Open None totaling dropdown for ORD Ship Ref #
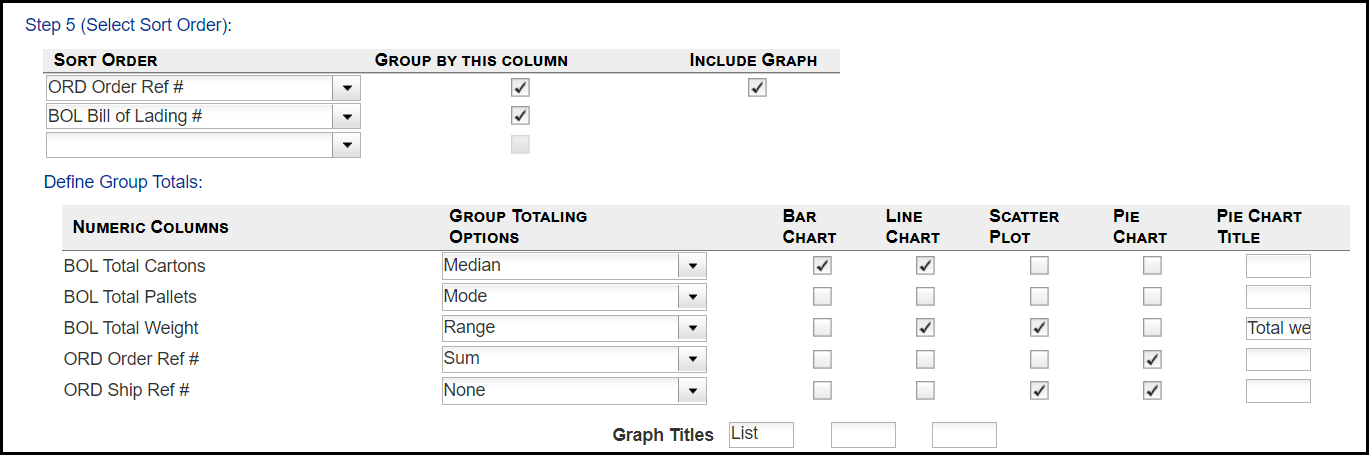This screenshot has width=1369, height=455. [x=692, y=390]
